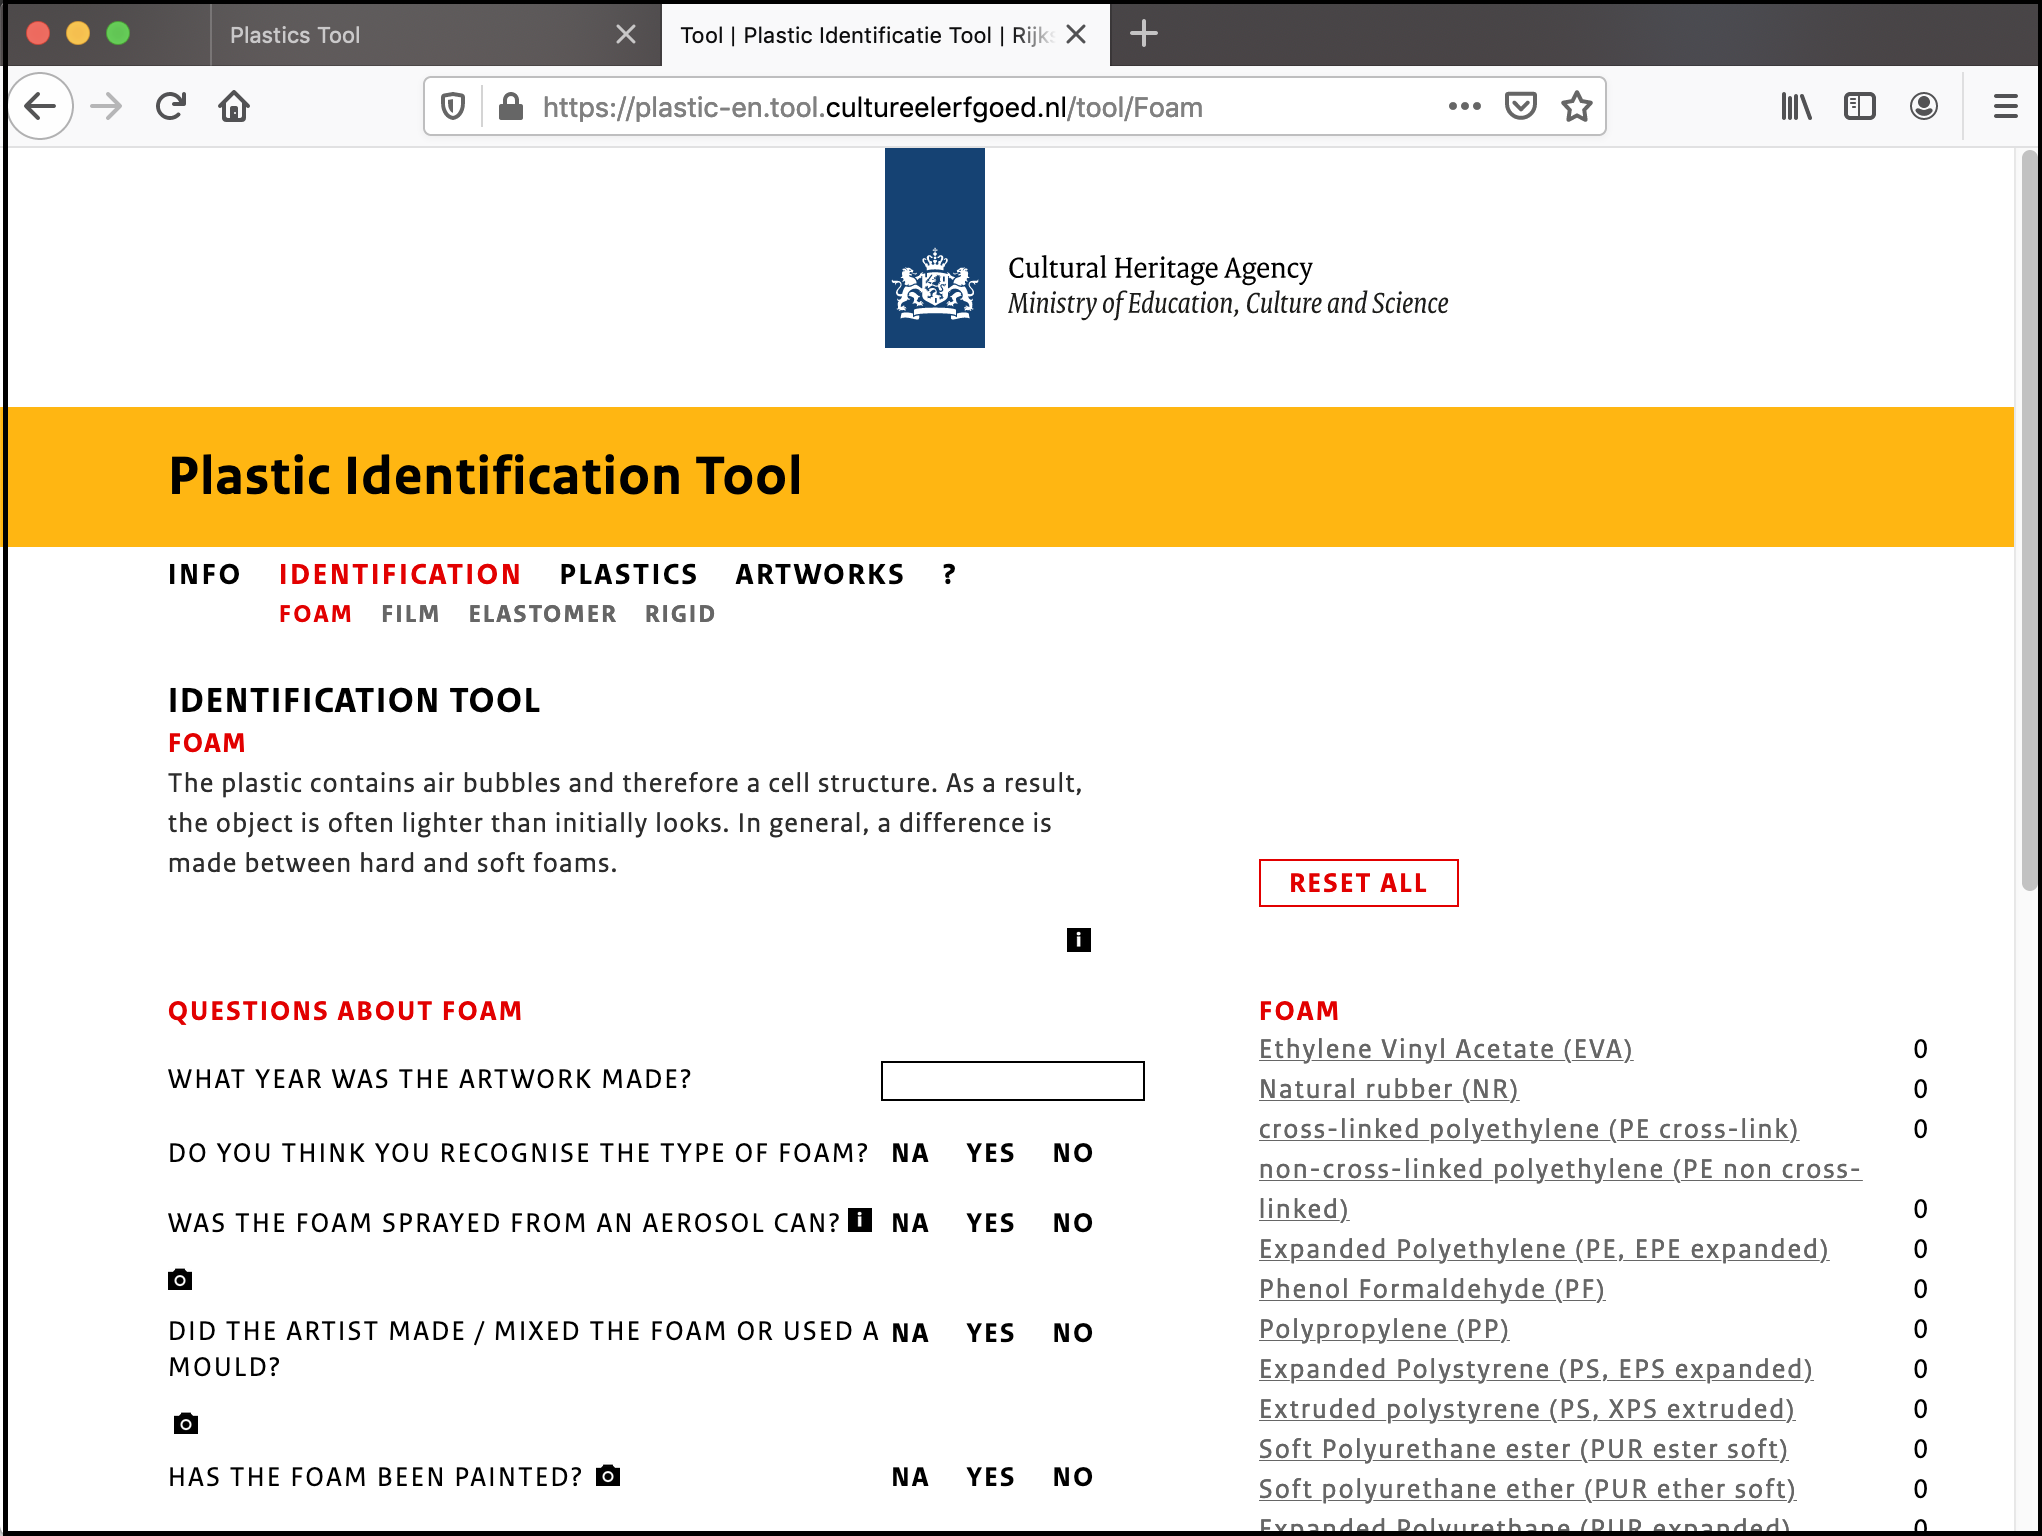Screen dimensions: 2042x1536
Task: Click camera icon under aerosol can question
Action: (x=180, y=1280)
